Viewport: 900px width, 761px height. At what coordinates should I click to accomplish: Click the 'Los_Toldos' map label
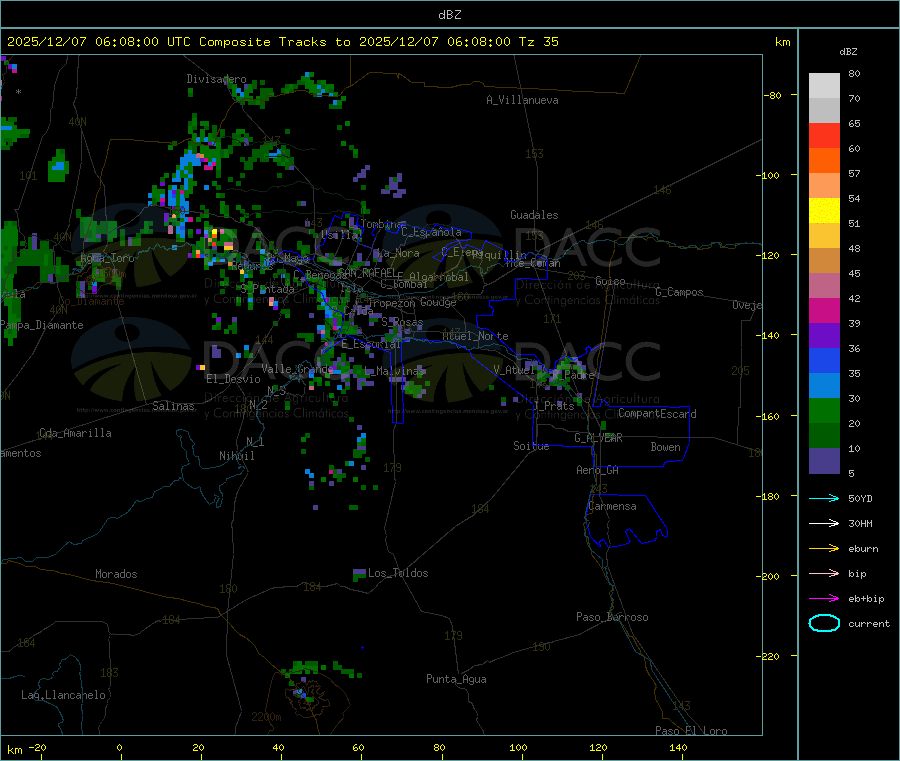click(398, 573)
